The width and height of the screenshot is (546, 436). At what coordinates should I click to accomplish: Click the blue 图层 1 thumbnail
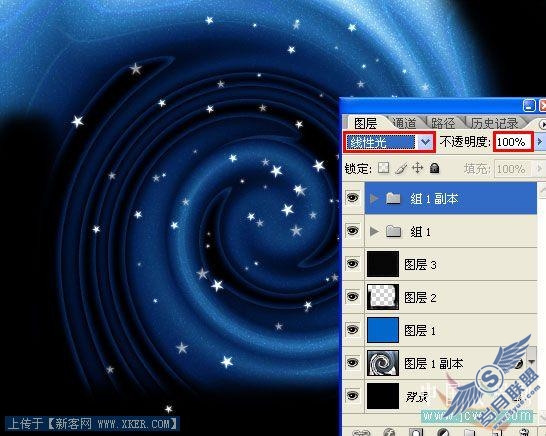click(383, 329)
